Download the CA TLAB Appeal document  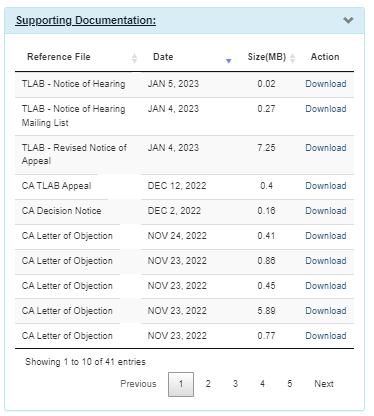coord(326,186)
